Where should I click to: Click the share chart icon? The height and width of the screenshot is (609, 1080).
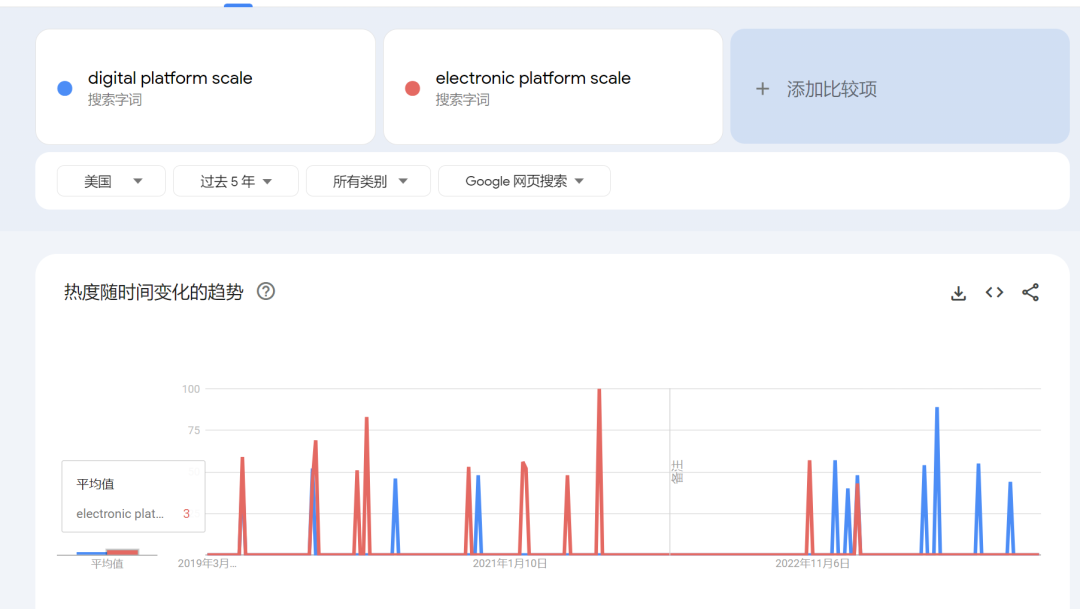(x=1031, y=292)
